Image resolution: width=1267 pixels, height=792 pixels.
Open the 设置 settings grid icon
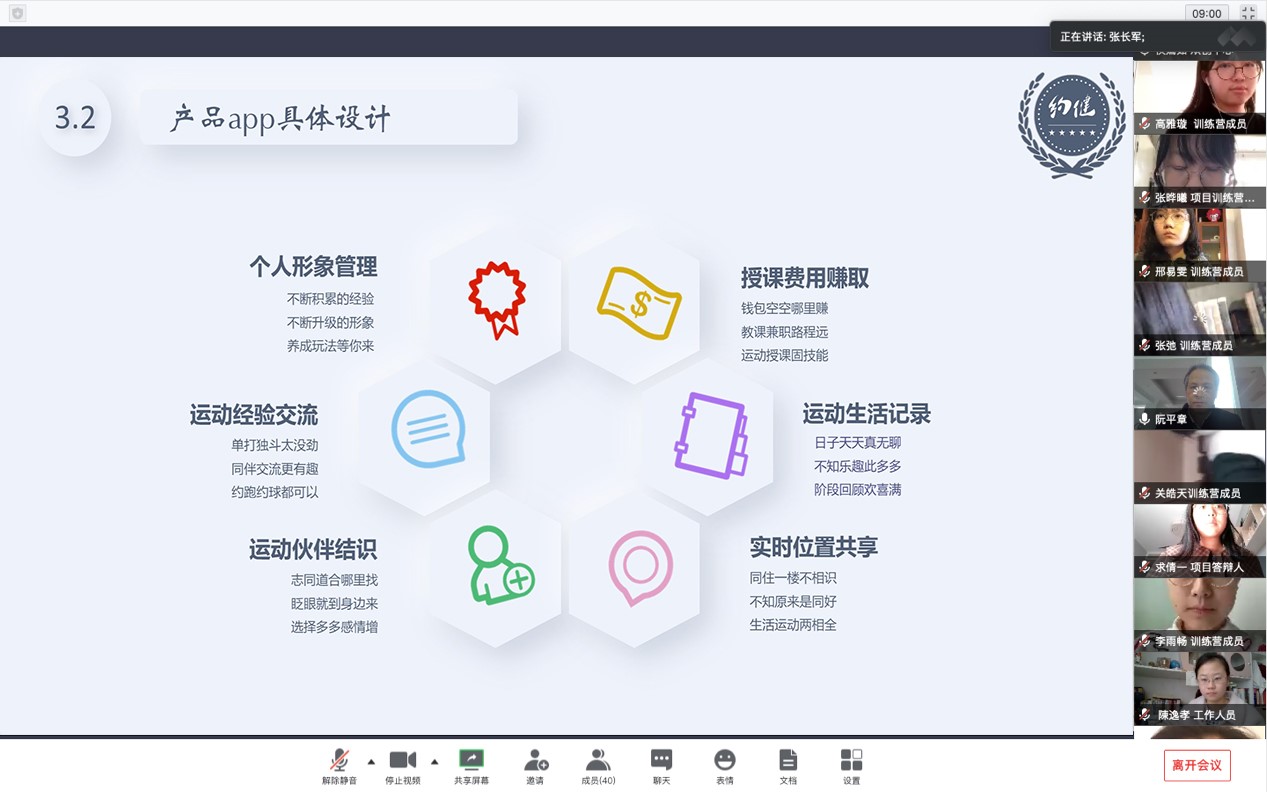pos(851,760)
